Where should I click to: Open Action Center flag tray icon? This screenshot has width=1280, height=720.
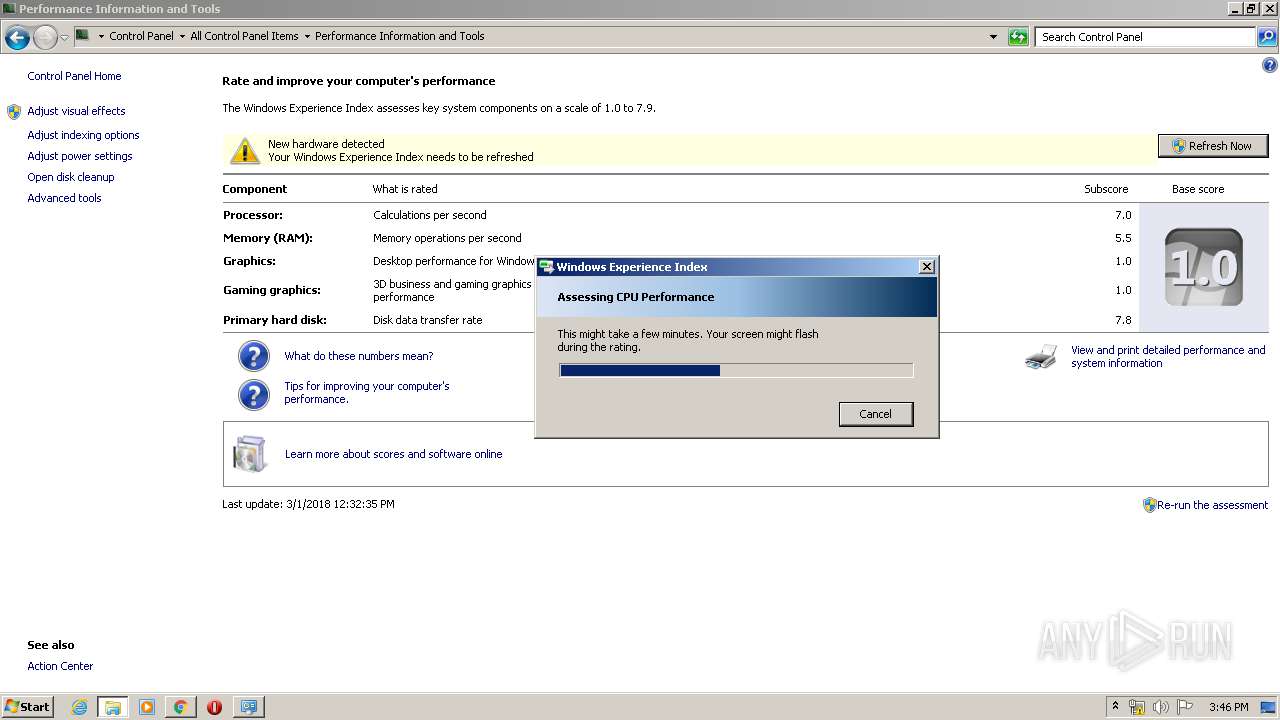tap(1185, 707)
